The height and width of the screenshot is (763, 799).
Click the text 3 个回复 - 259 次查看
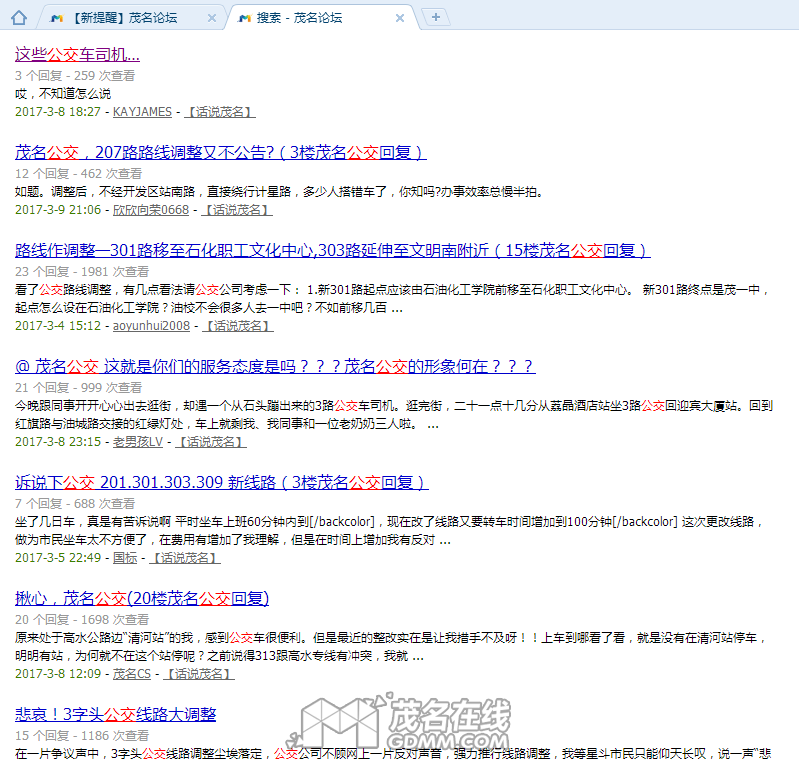[75, 75]
